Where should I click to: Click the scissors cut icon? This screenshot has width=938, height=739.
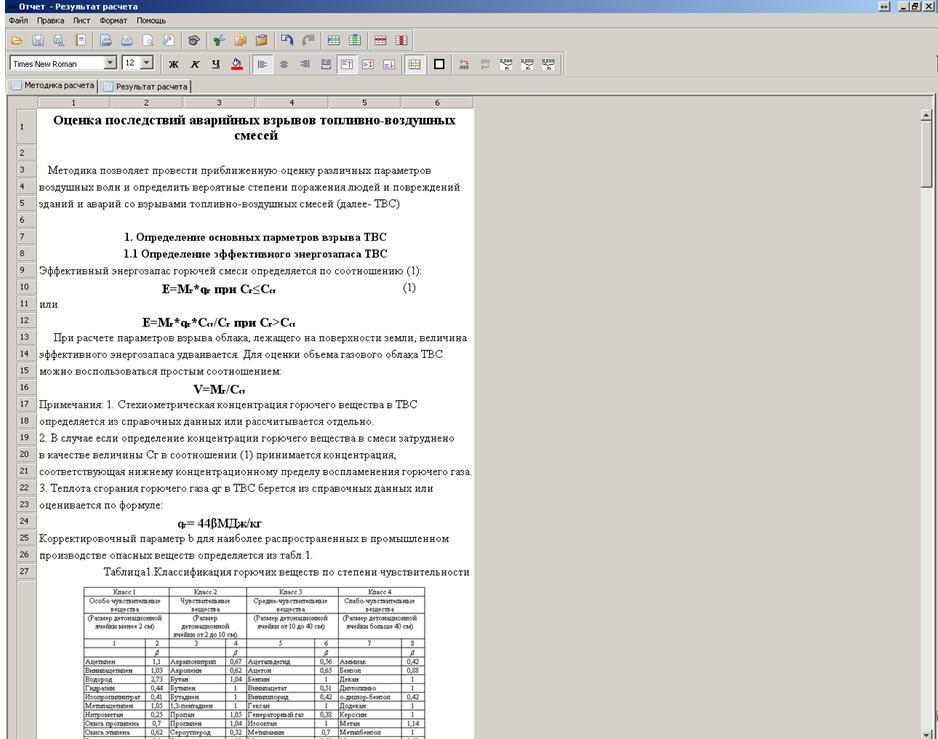tap(218, 41)
